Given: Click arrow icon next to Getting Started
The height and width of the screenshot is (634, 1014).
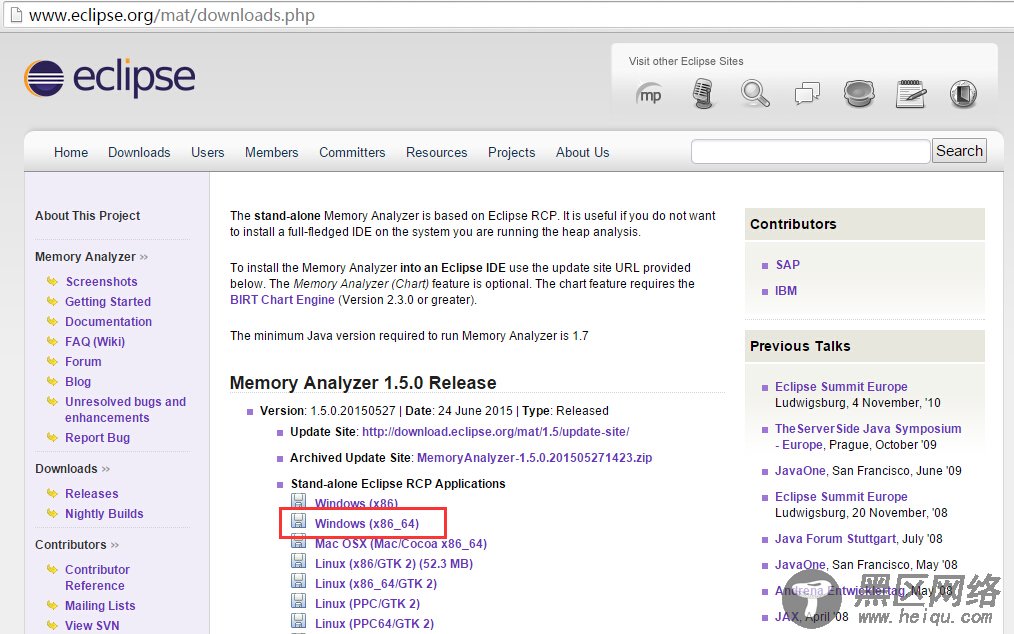Looking at the screenshot, I should click(x=52, y=301).
